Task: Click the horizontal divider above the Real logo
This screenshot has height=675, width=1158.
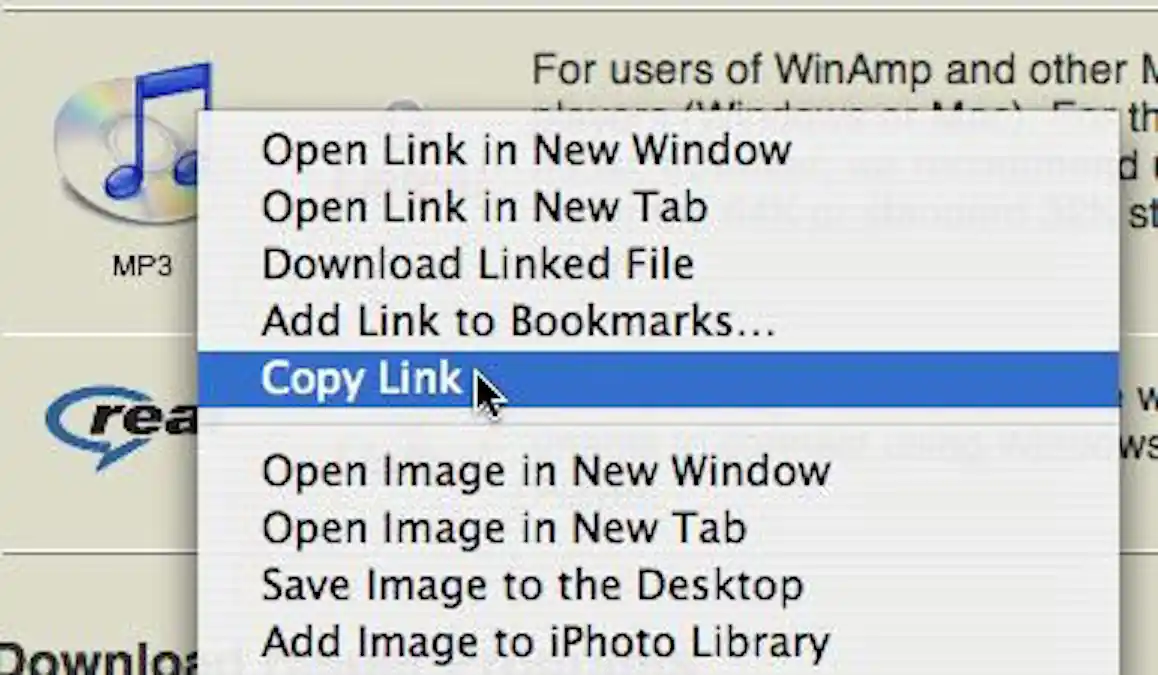Action: 98,334
